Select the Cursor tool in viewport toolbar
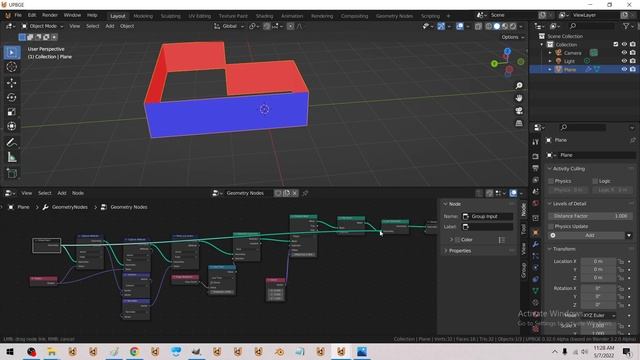Viewport: 640px width, 360px height. tap(11, 67)
